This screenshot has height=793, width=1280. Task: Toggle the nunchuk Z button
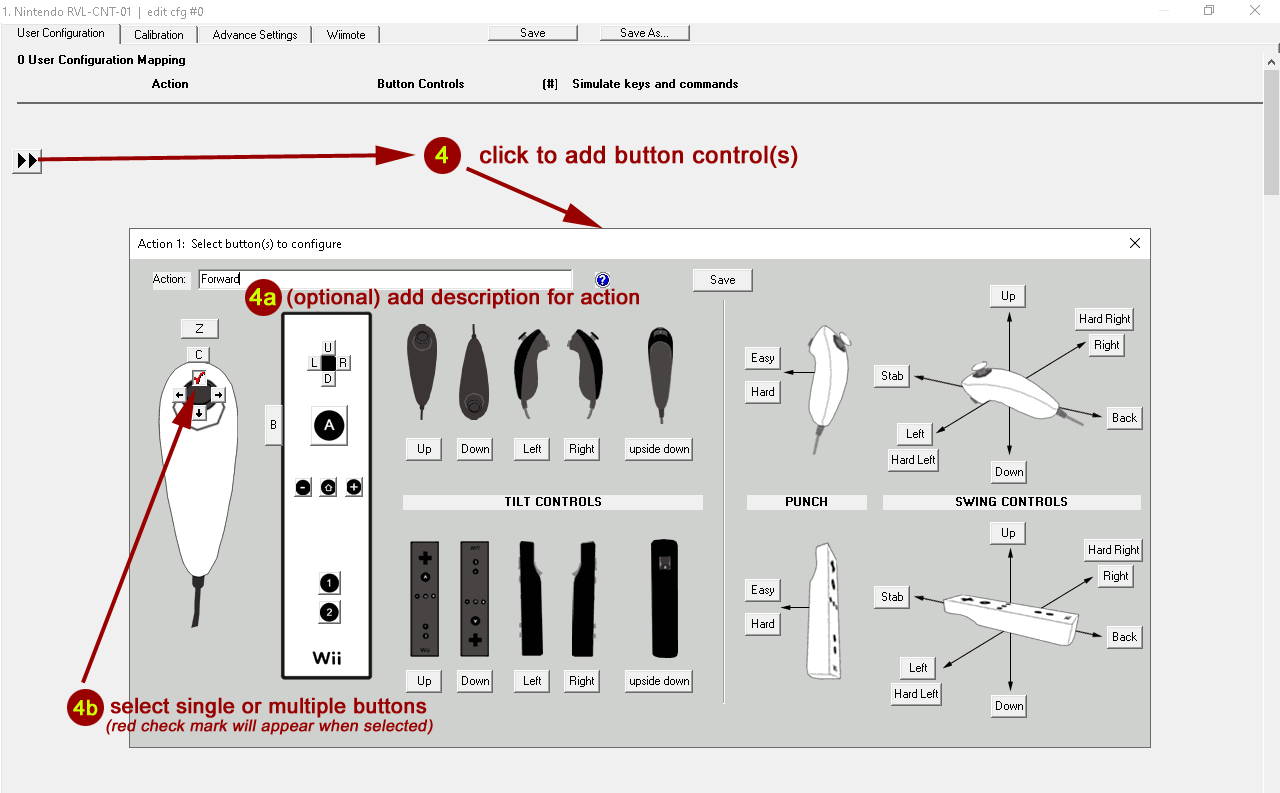pos(199,329)
